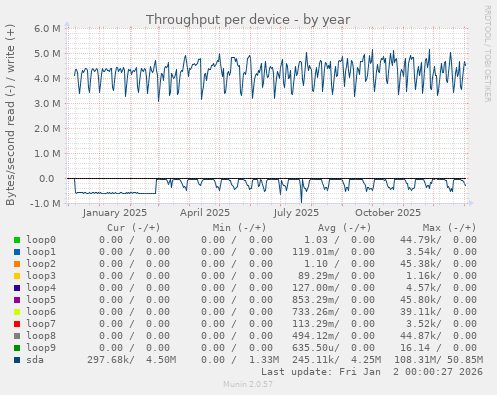Click the Max (-/+) column header
The image size is (497, 395).
point(450,228)
